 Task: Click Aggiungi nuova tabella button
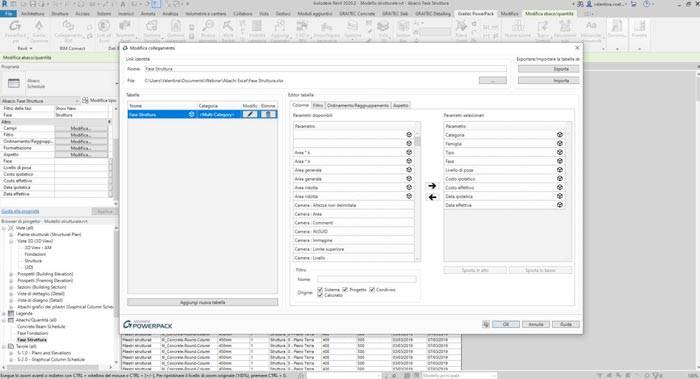[x=203, y=302]
